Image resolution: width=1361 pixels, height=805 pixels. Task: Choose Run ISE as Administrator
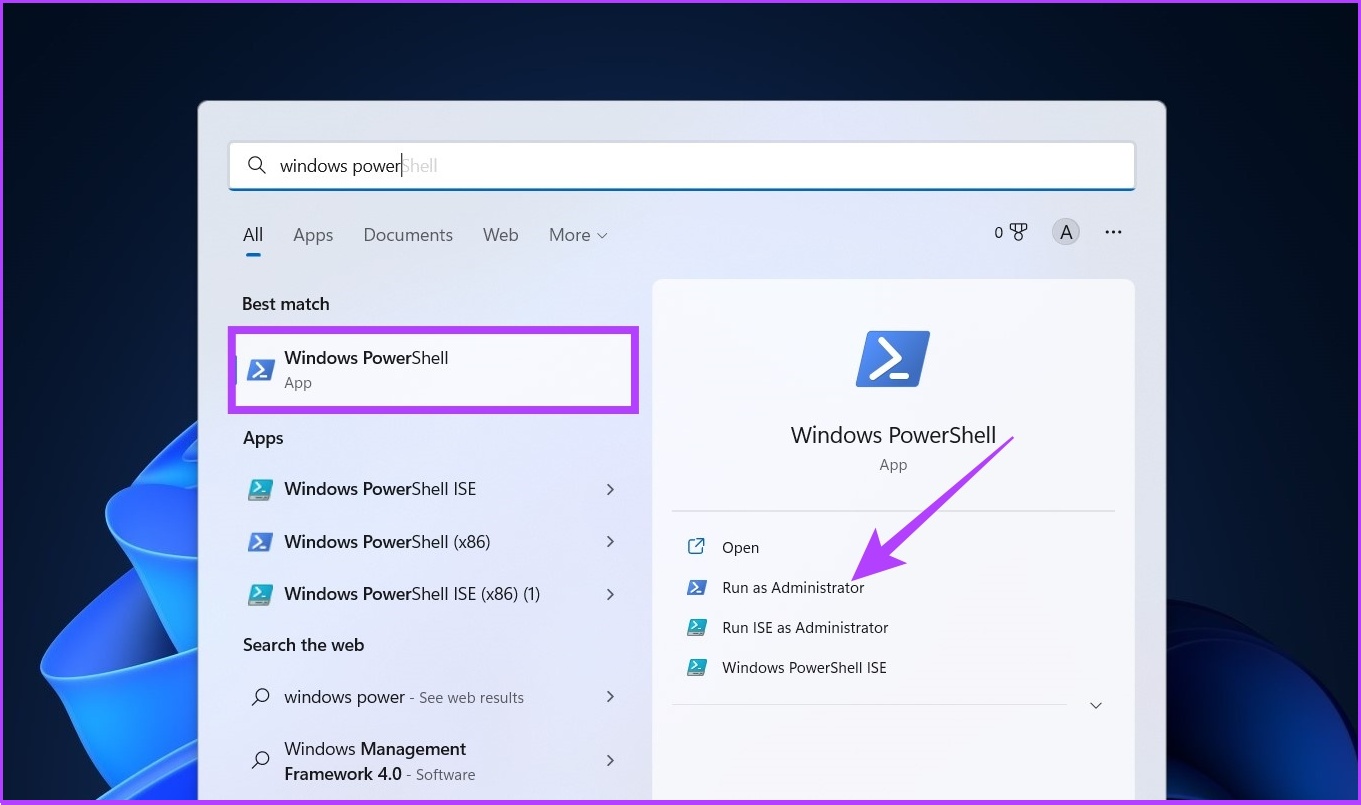pyautogui.click(x=805, y=628)
